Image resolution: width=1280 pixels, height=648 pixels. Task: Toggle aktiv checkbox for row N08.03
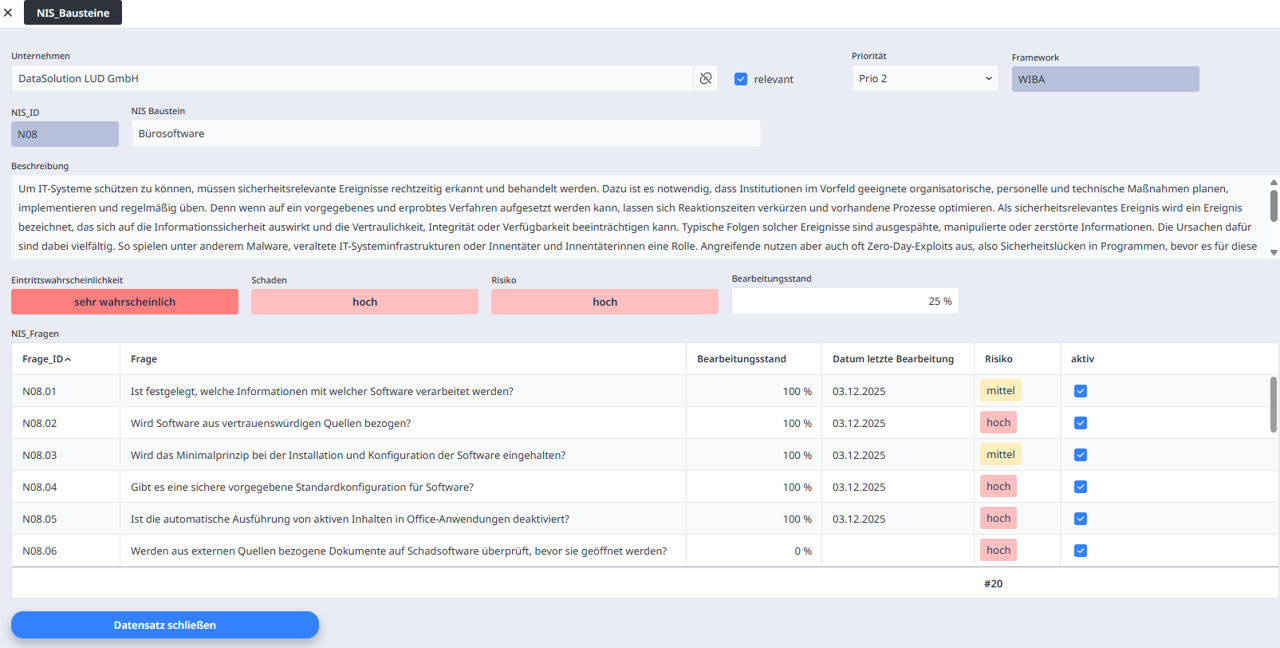point(1080,455)
